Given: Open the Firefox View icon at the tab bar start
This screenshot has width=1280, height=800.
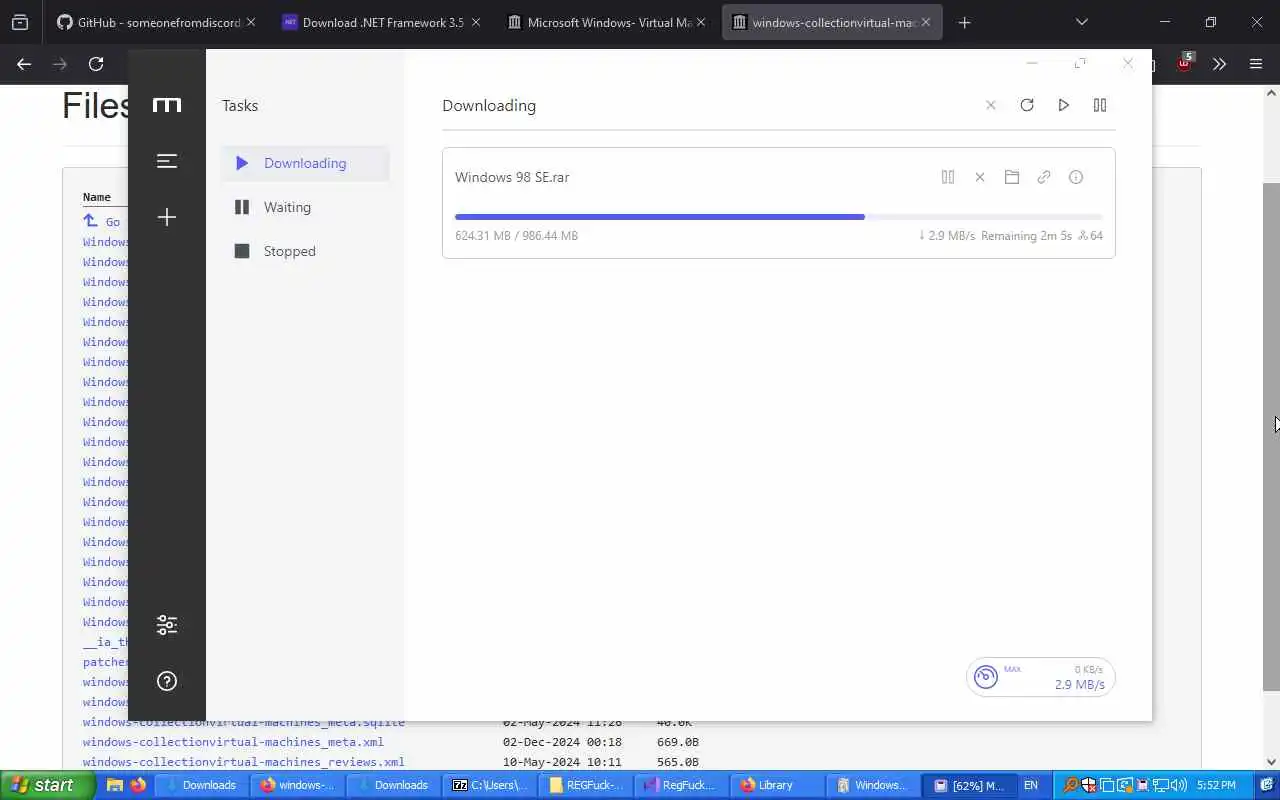Looking at the screenshot, I should (20, 22).
